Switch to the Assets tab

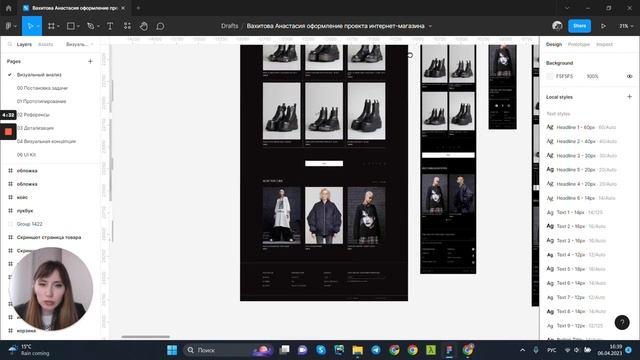pyautogui.click(x=45, y=44)
